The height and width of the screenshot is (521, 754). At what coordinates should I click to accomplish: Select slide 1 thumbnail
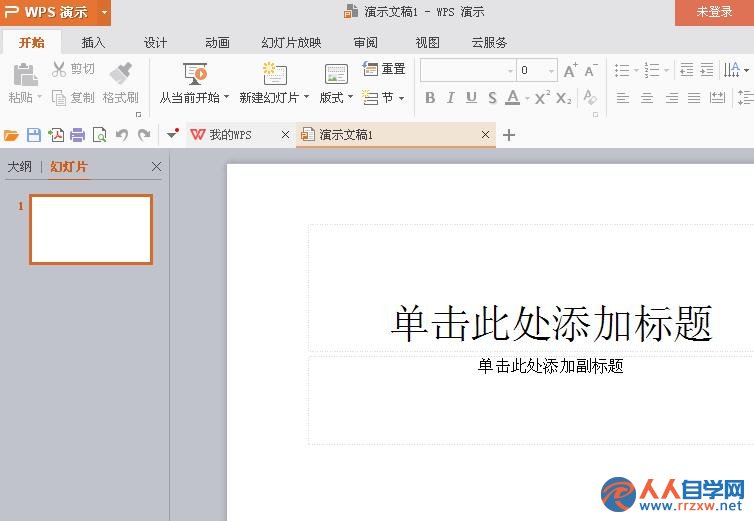click(x=91, y=229)
